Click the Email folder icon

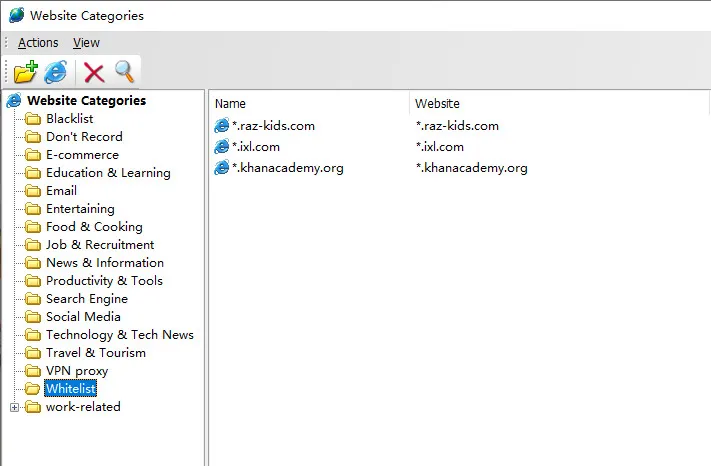(33, 191)
